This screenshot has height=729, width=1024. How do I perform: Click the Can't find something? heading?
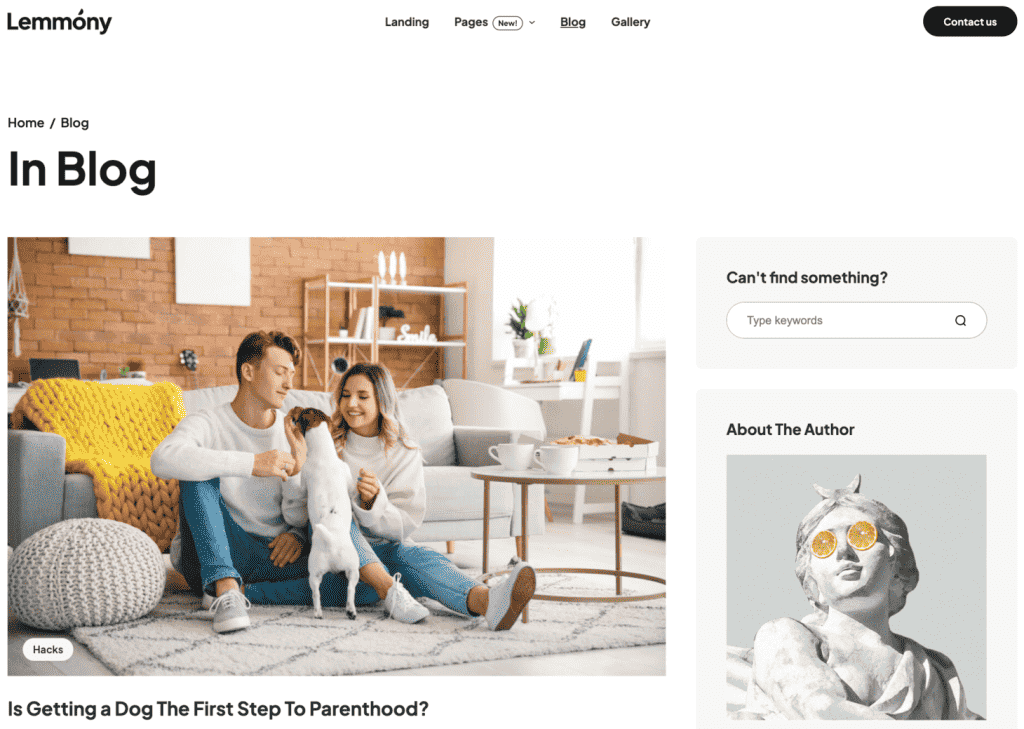pos(807,278)
